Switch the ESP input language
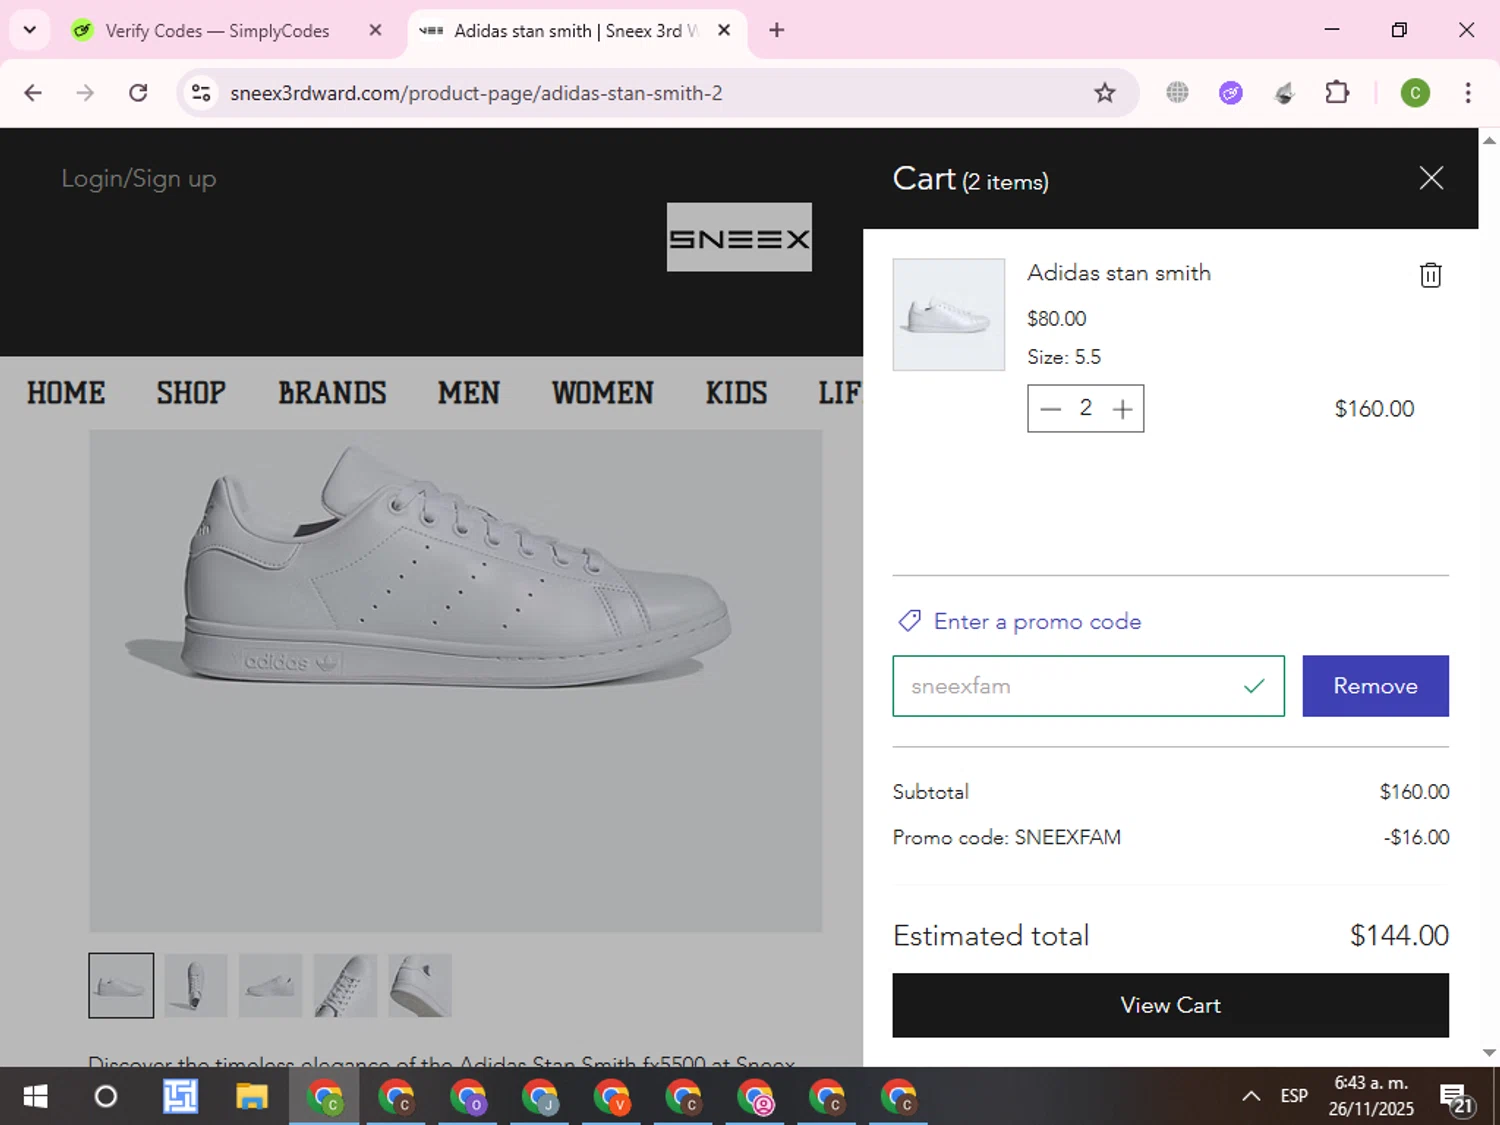 (1294, 1097)
